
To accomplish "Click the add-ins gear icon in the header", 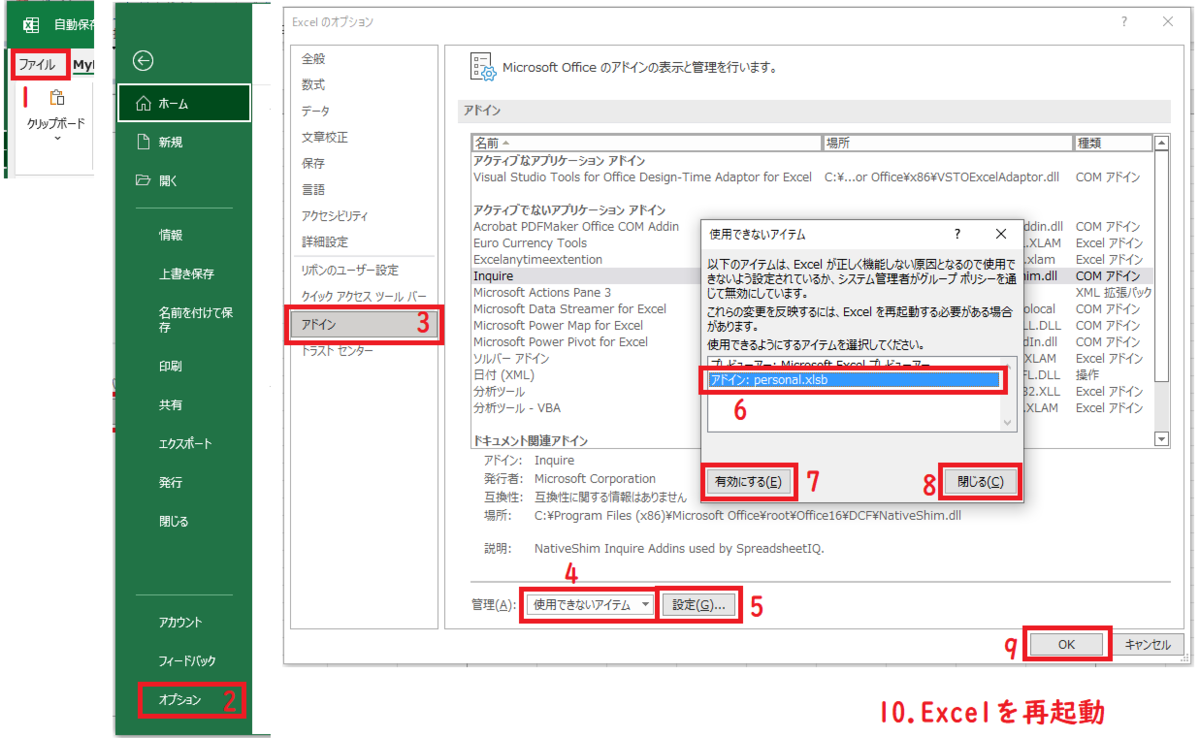I will pyautogui.click(x=483, y=67).
